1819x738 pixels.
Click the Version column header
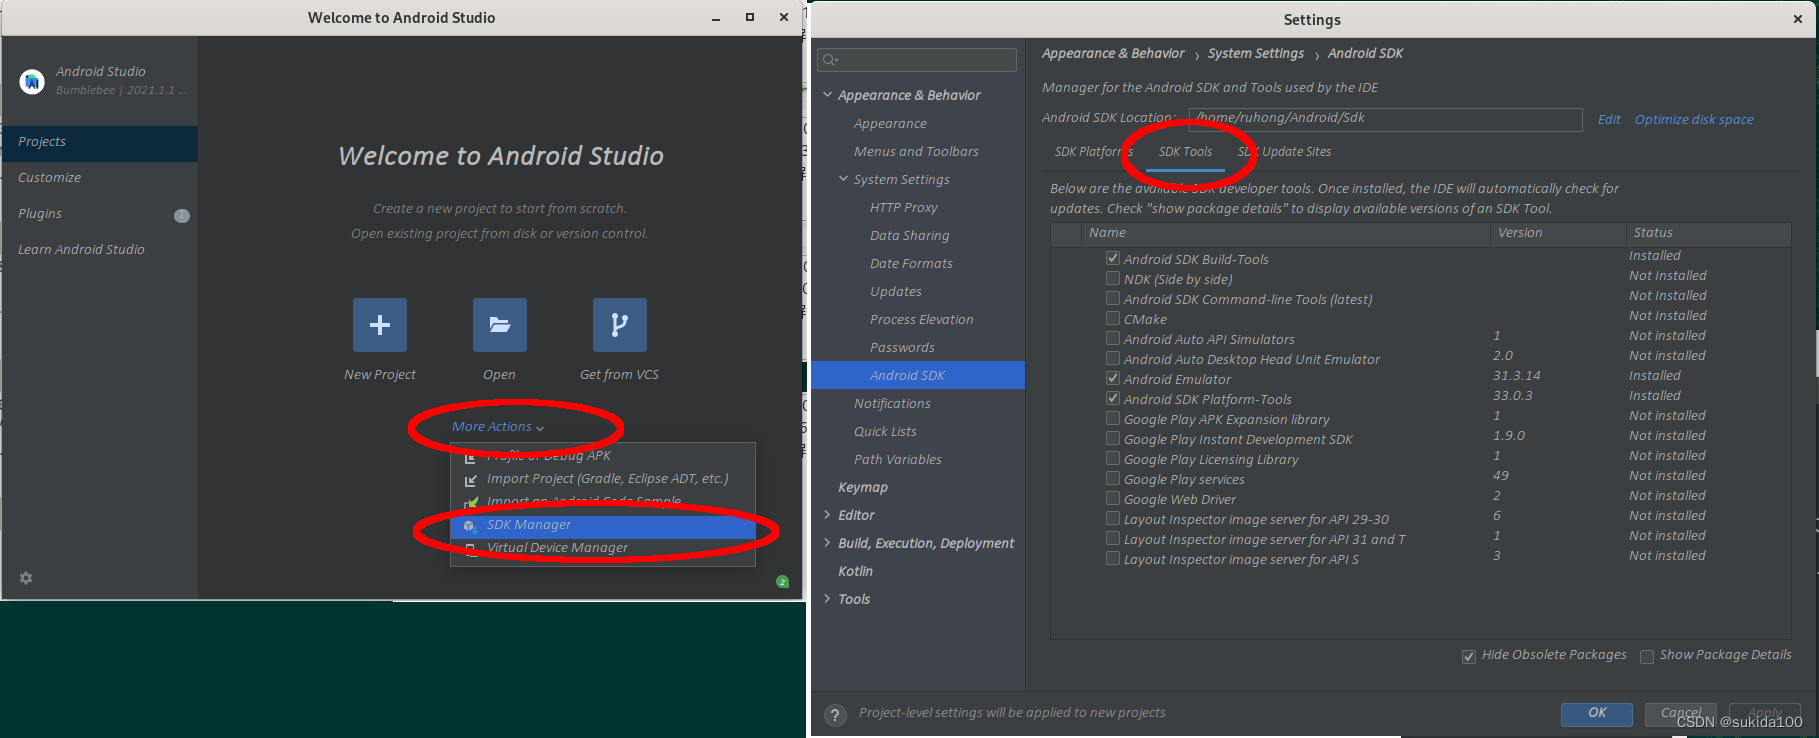(x=1558, y=233)
